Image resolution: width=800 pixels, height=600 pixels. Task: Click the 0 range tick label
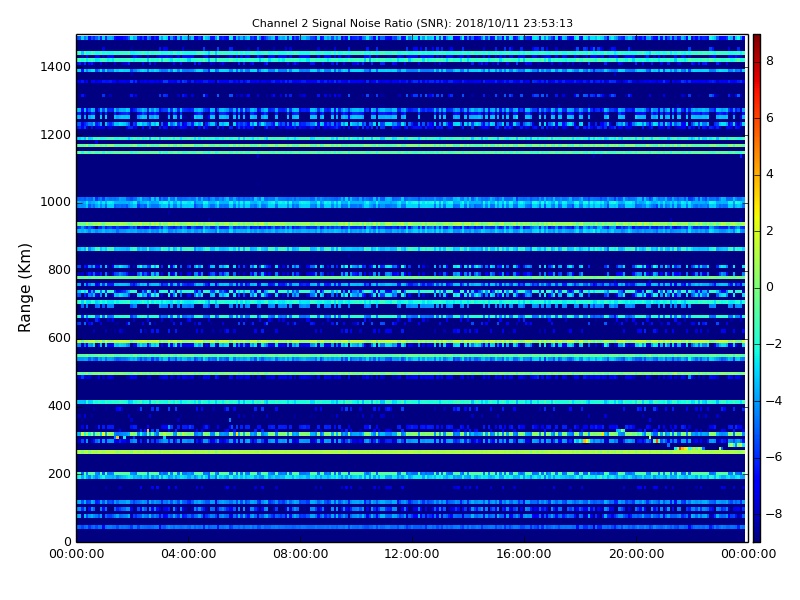coord(67,541)
